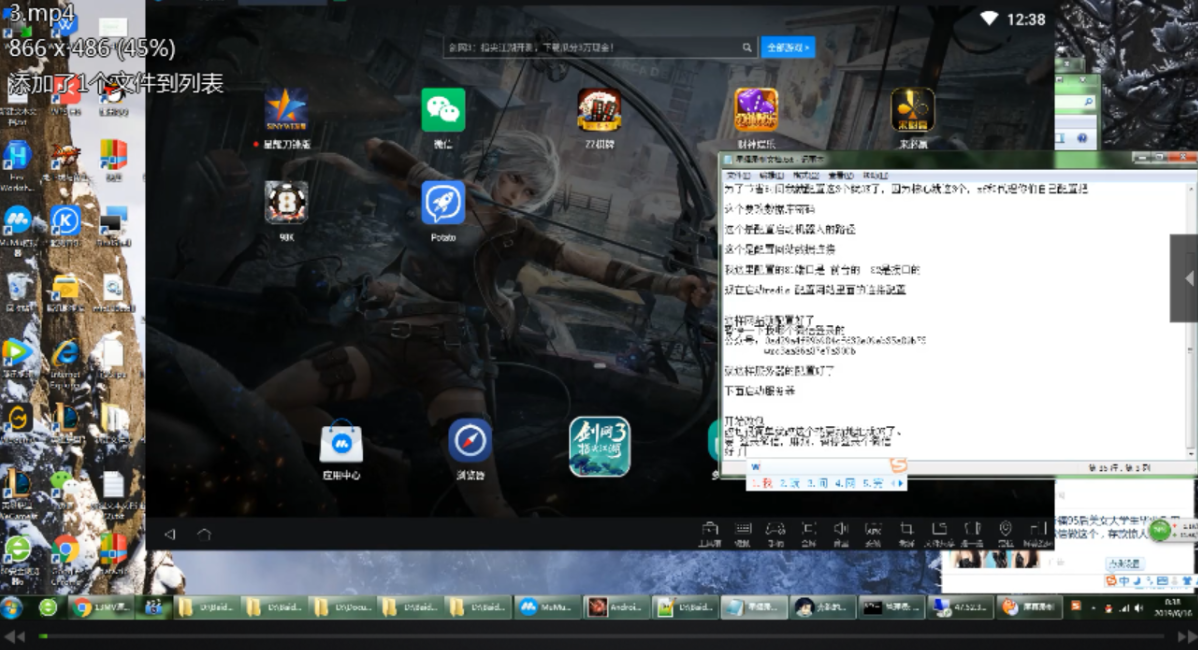The width and height of the screenshot is (1198, 650).
Task: Open the number 8 poker chip app
Action: 287,203
